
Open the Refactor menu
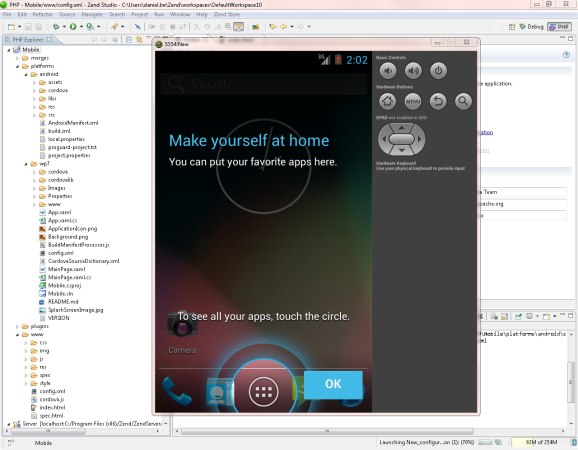pyautogui.click(x=42, y=14)
